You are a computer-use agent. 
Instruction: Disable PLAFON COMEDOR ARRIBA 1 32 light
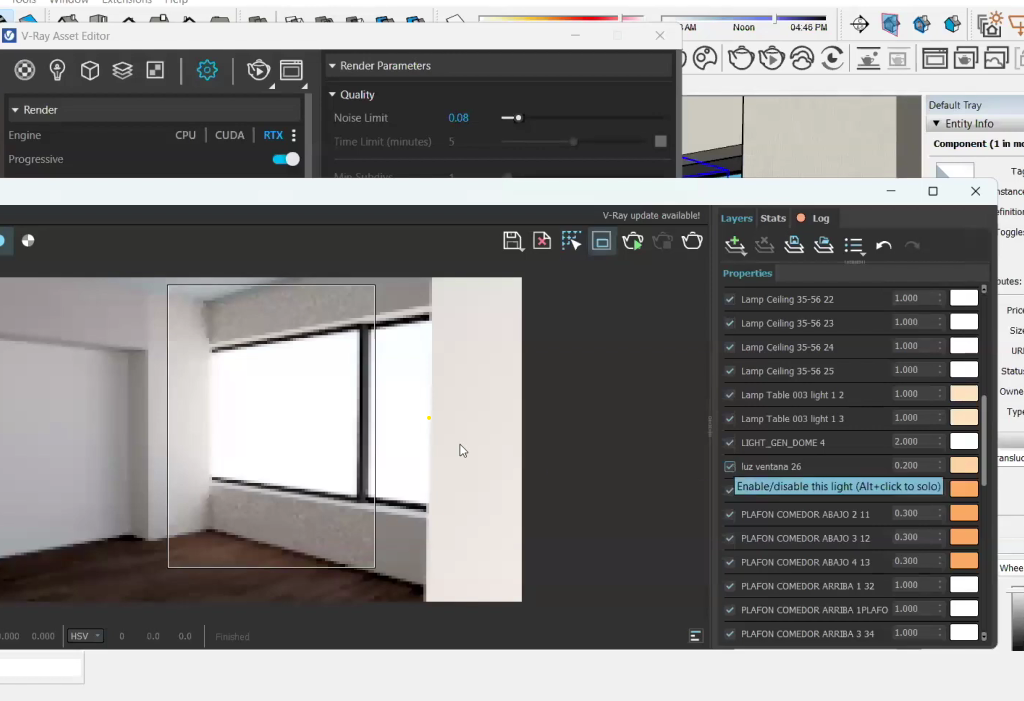coord(729,586)
